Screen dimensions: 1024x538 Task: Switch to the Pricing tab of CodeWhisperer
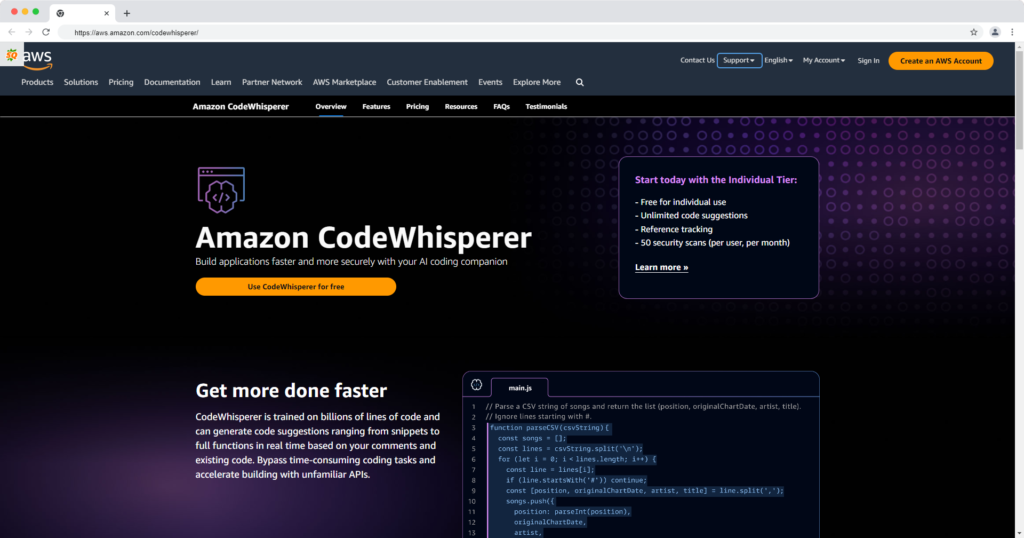point(417,106)
